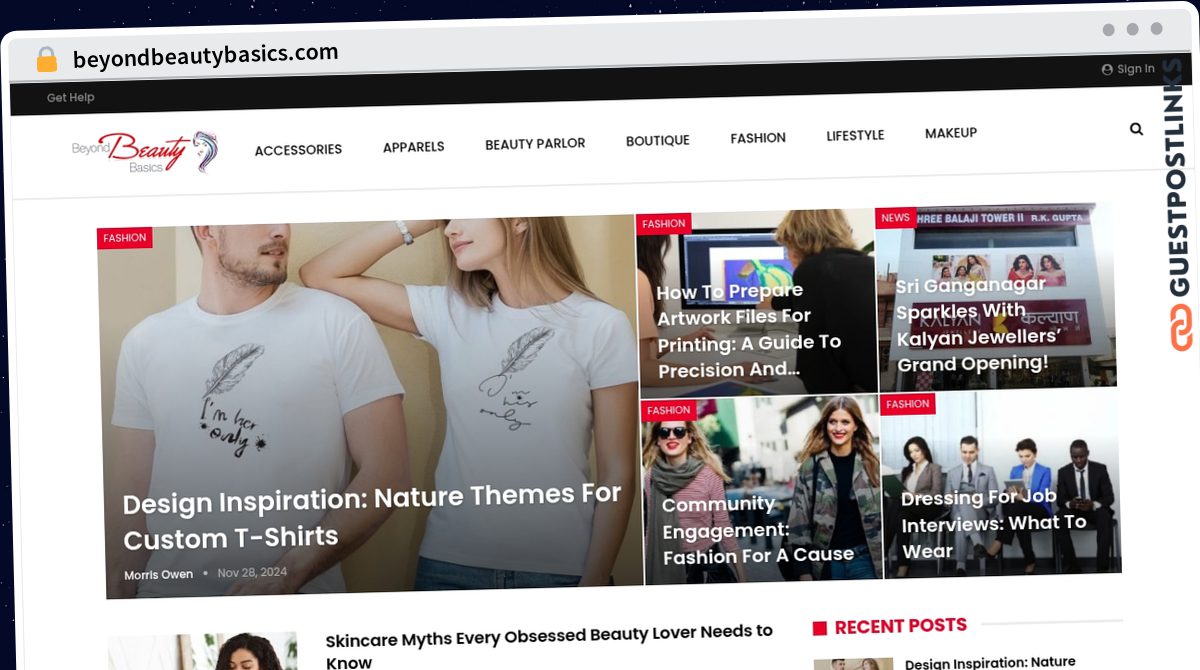Open How To Prepare Artwork Files article

[749, 330]
